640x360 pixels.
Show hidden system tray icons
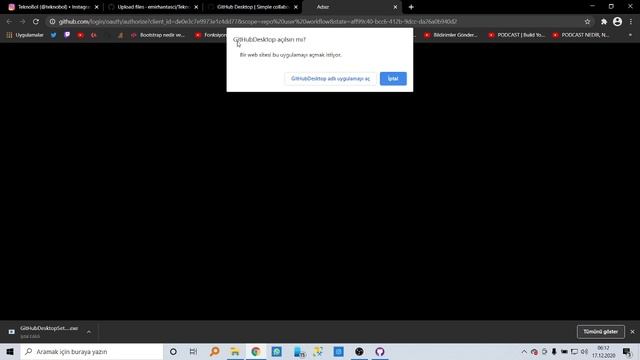click(x=524, y=351)
